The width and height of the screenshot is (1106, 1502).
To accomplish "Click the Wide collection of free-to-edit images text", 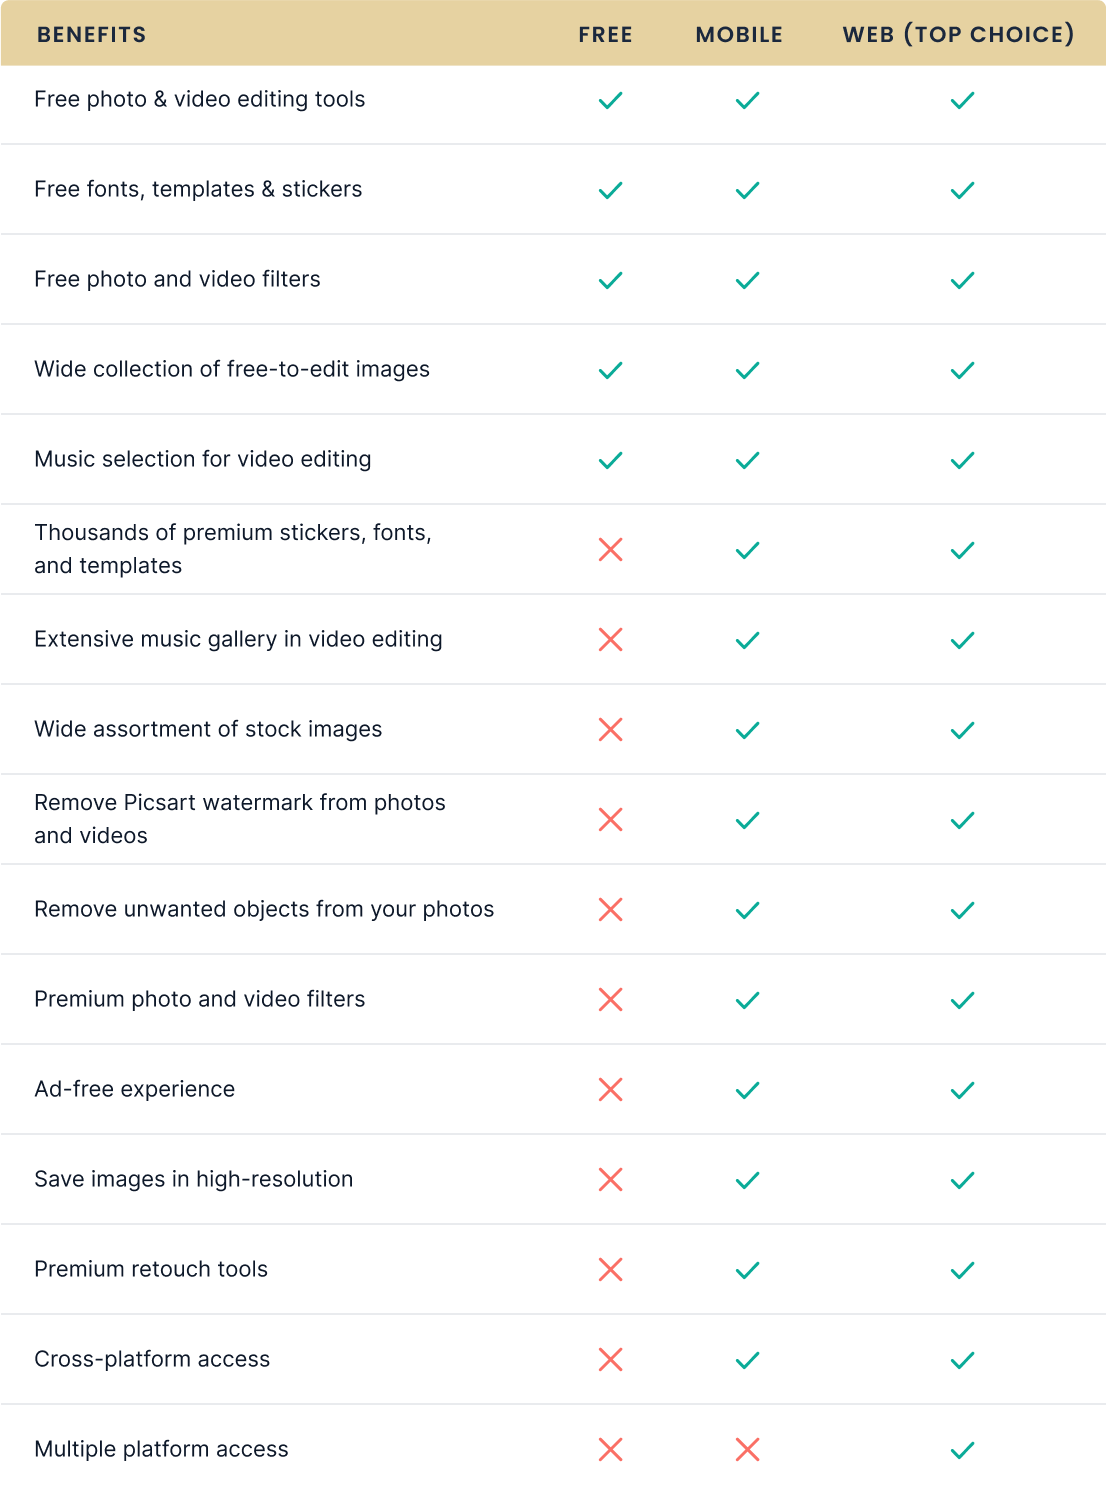I will pos(232,369).
